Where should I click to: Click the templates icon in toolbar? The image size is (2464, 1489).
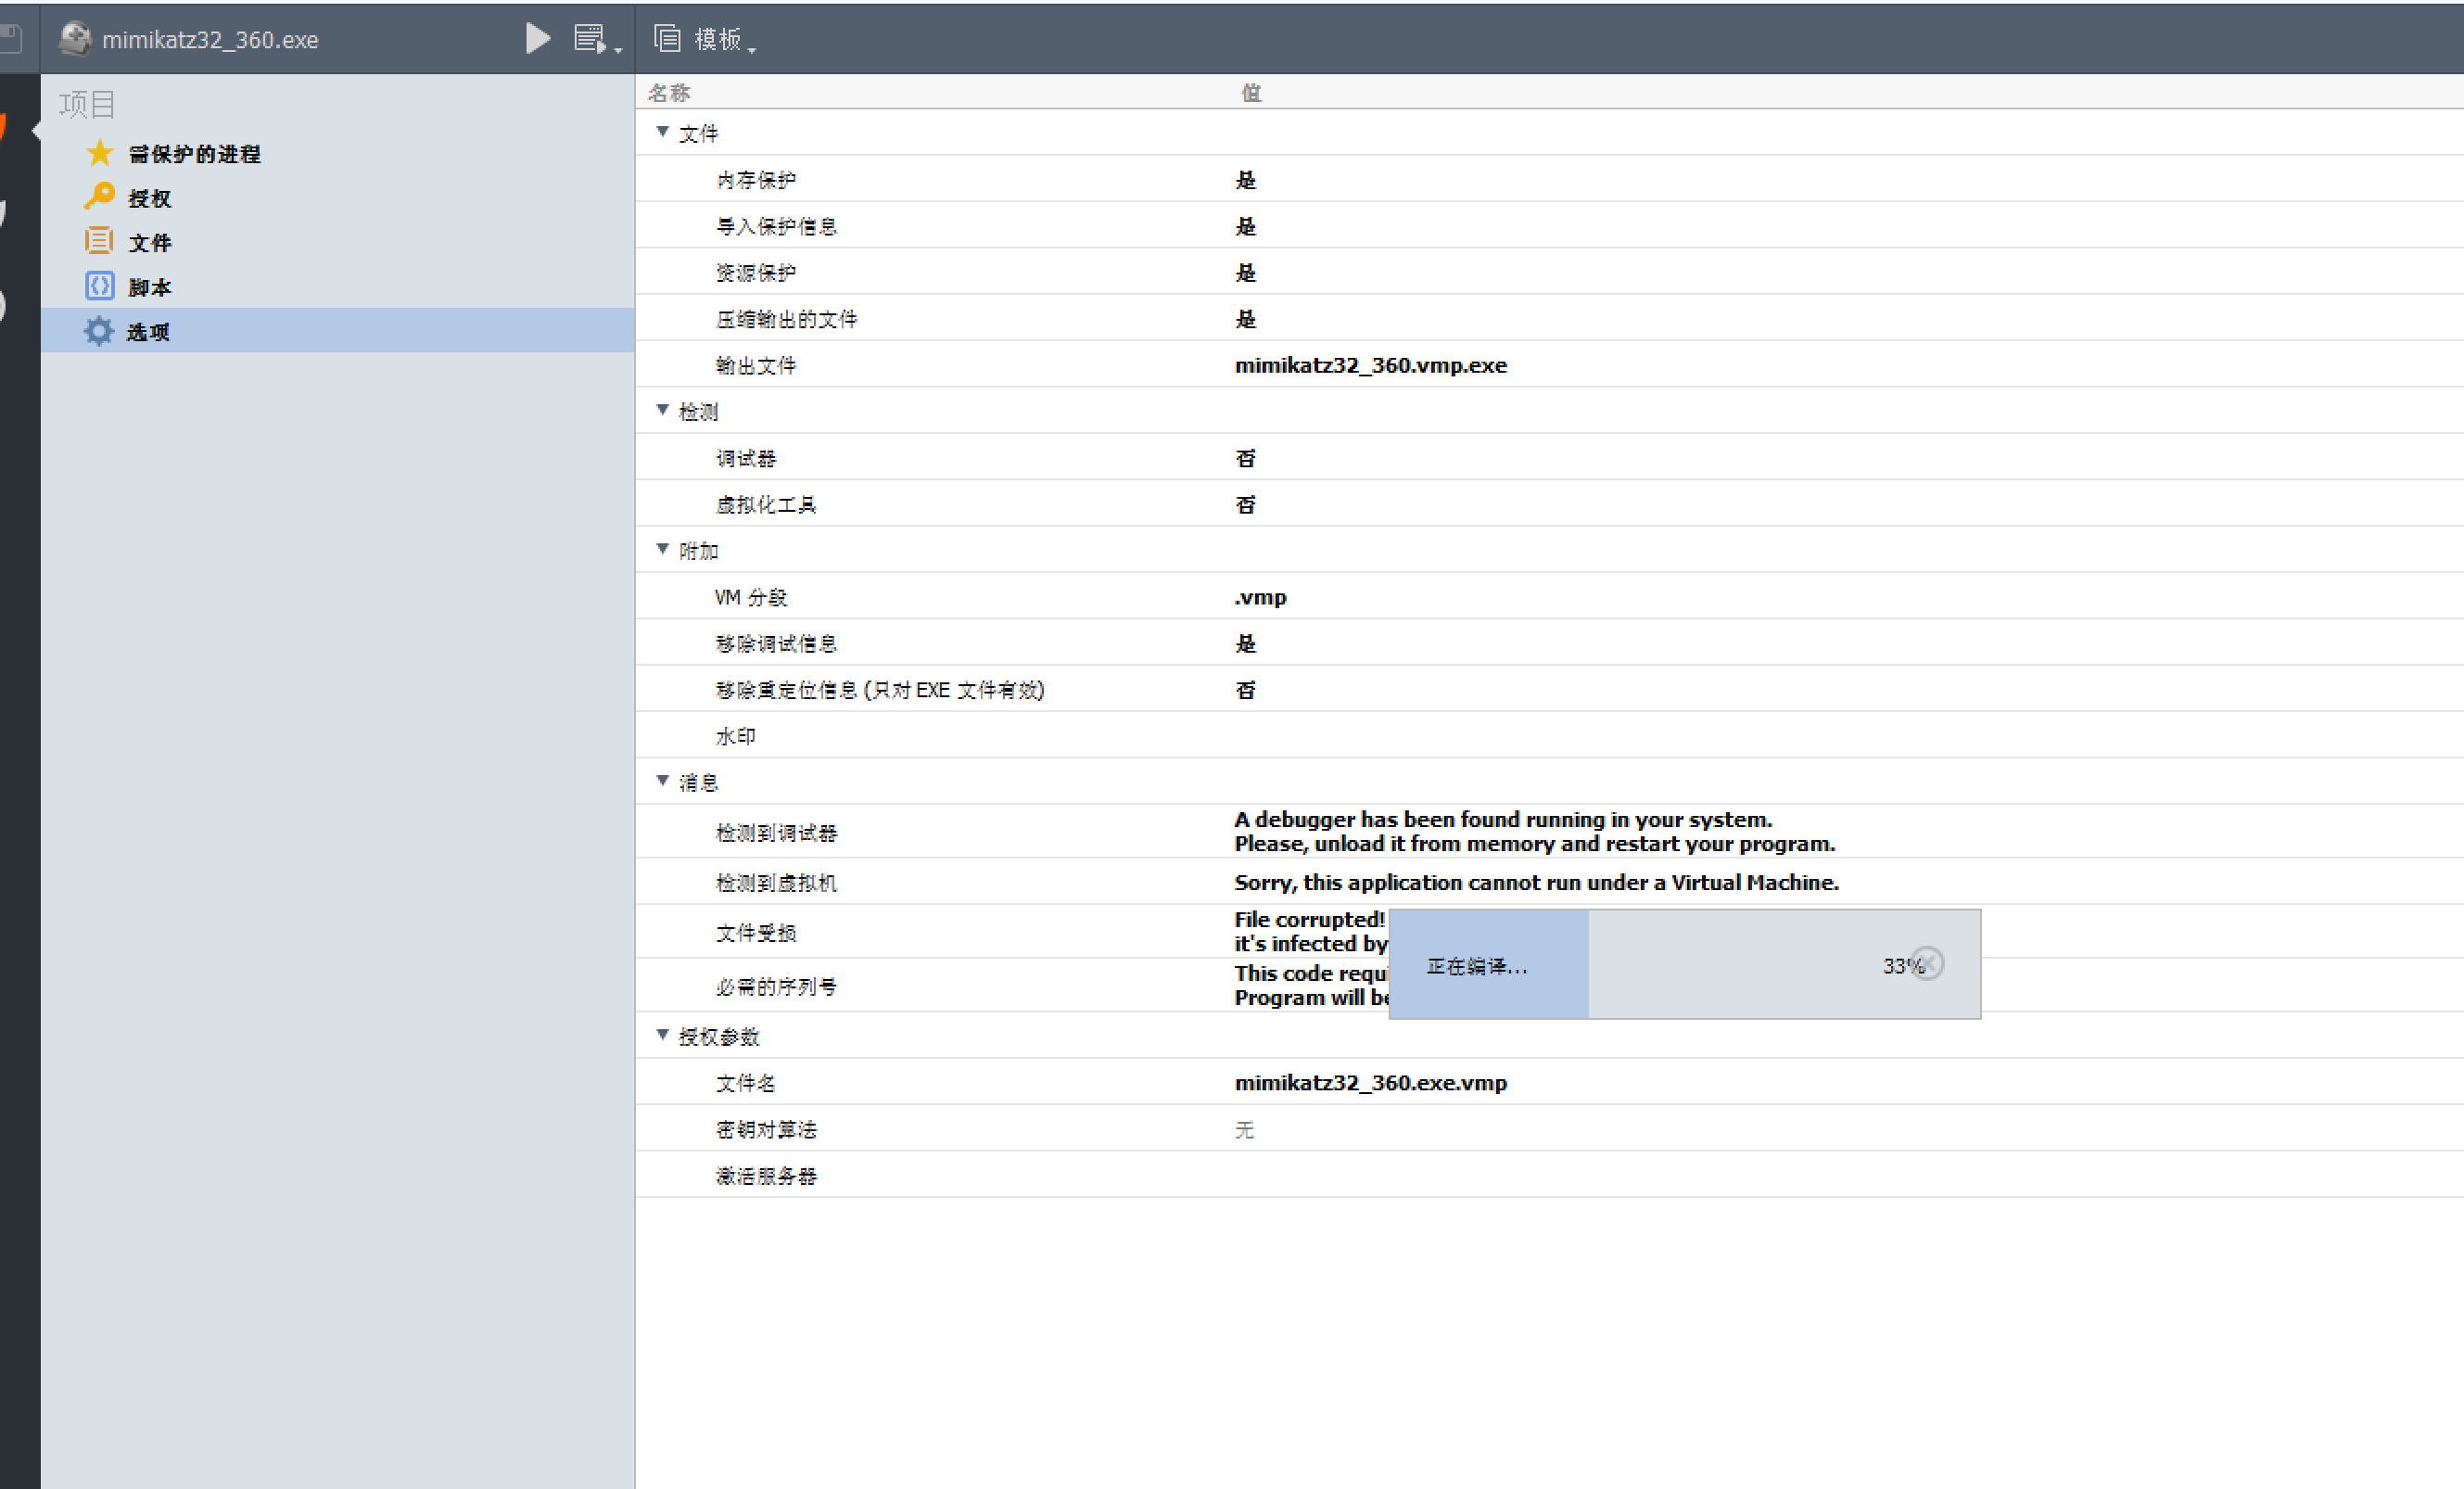(x=667, y=39)
